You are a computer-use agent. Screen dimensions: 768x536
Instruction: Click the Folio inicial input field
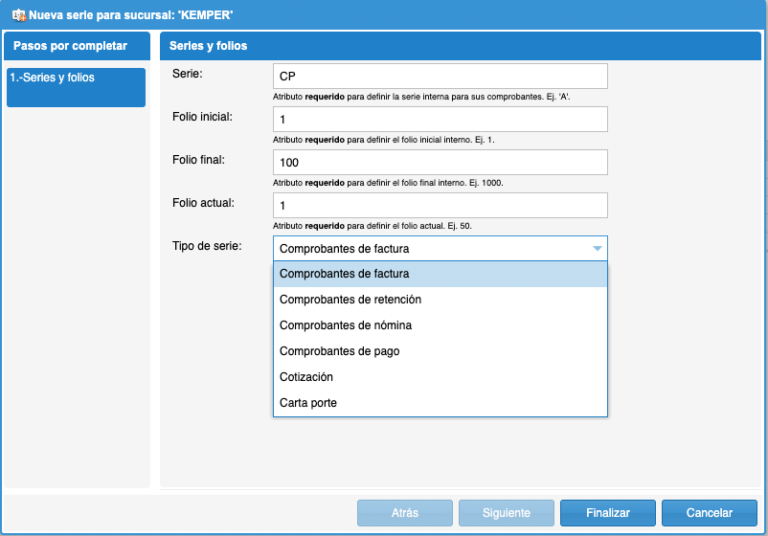tap(440, 119)
